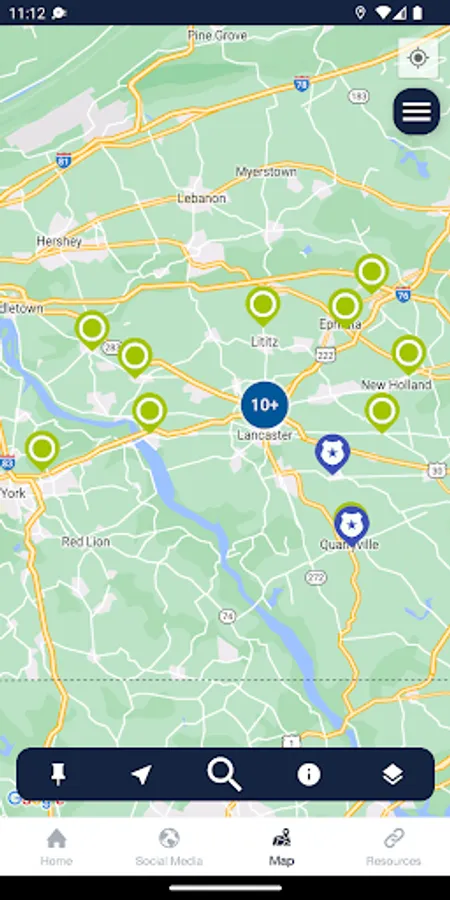Tap the my-location crosshair button
Viewport: 450px width, 900px height.
pos(418,58)
